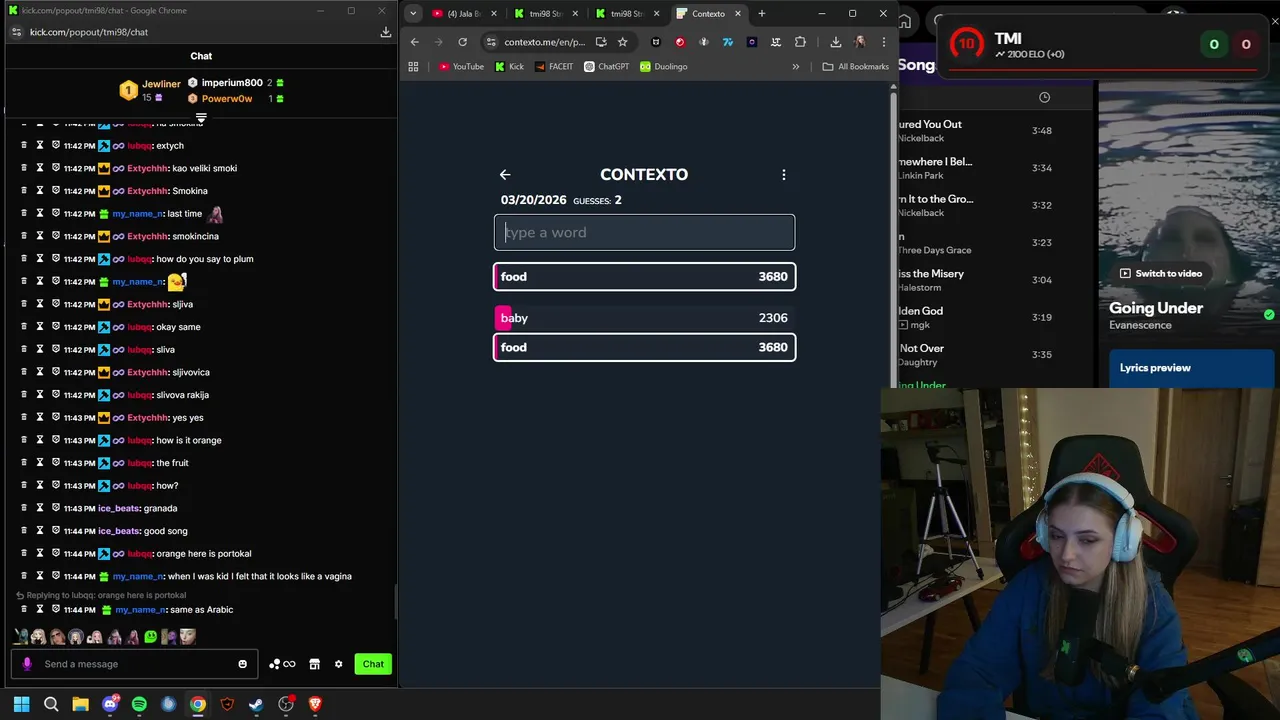Open Chrome downloads icon in toolbar
The width and height of the screenshot is (1280, 720).
pos(835,42)
